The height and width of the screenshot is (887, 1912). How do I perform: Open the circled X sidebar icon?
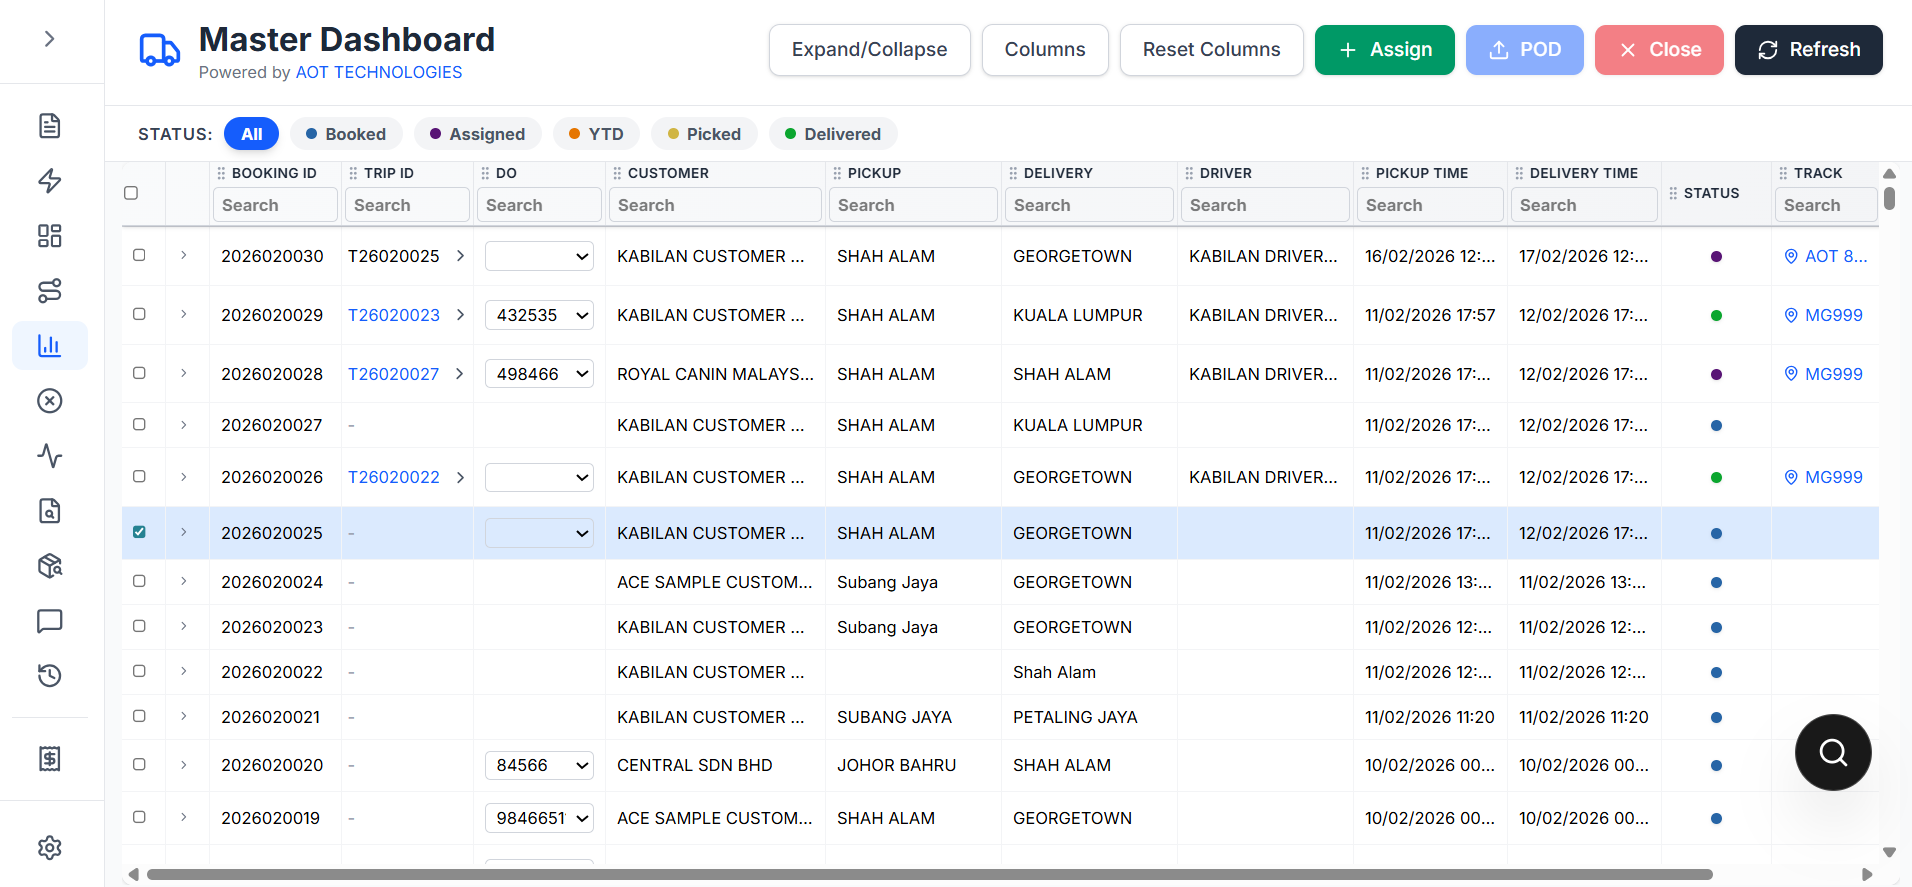point(50,401)
